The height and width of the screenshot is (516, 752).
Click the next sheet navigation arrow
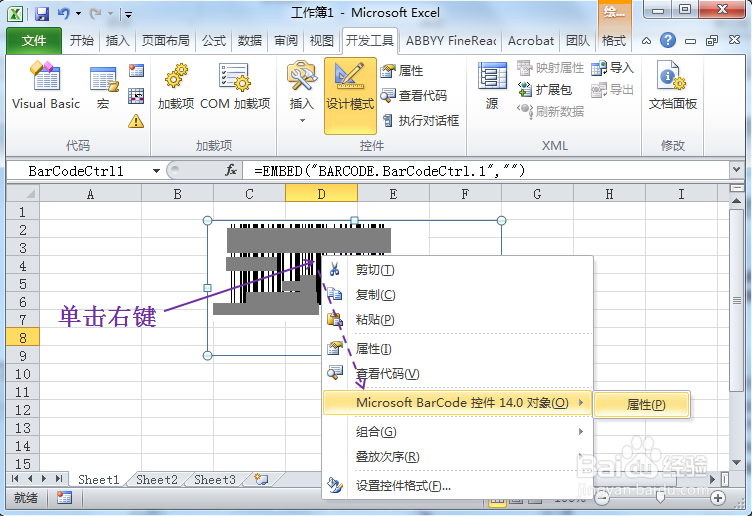point(45,479)
